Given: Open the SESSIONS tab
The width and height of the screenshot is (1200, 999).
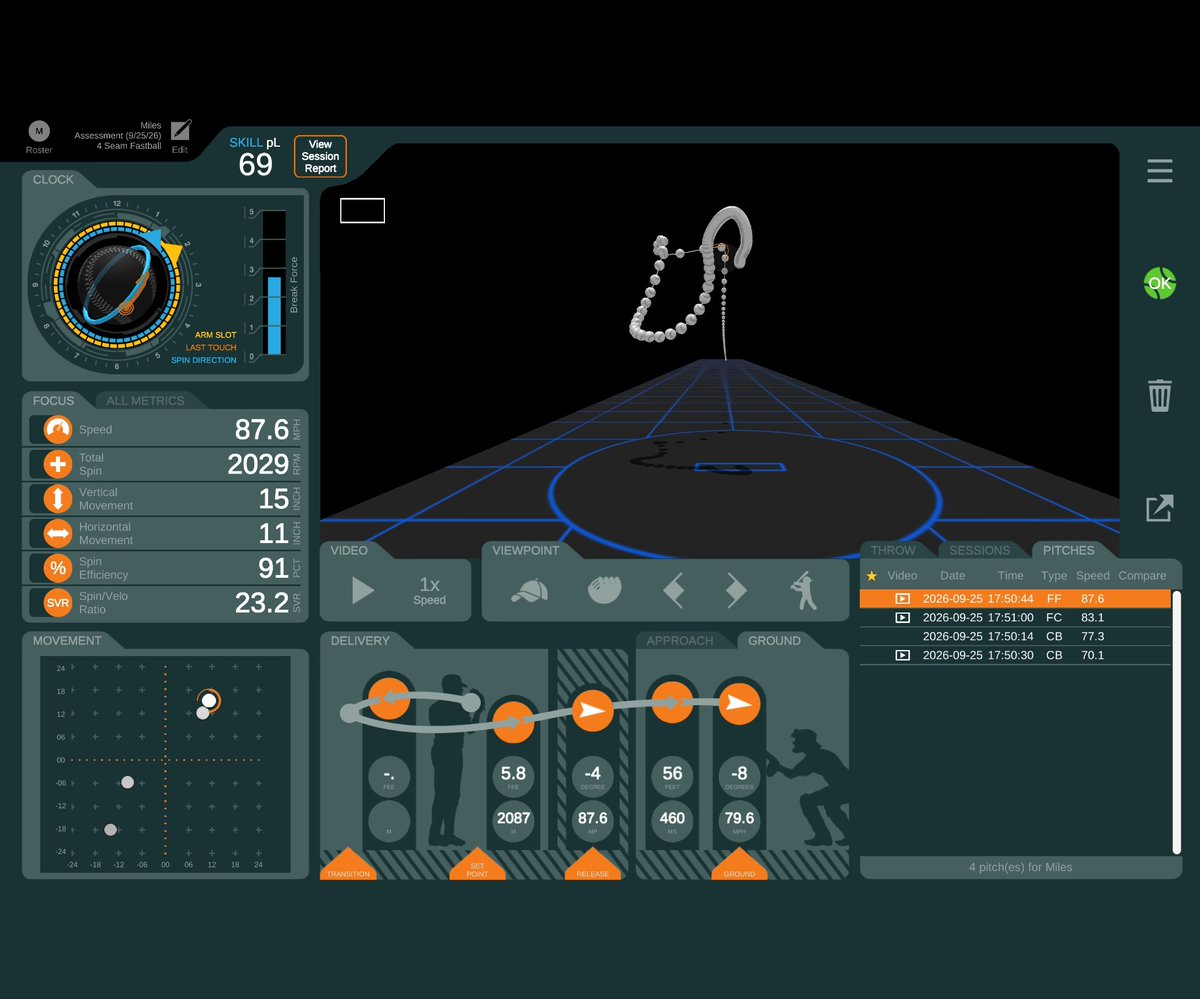Looking at the screenshot, I should coord(979,550).
